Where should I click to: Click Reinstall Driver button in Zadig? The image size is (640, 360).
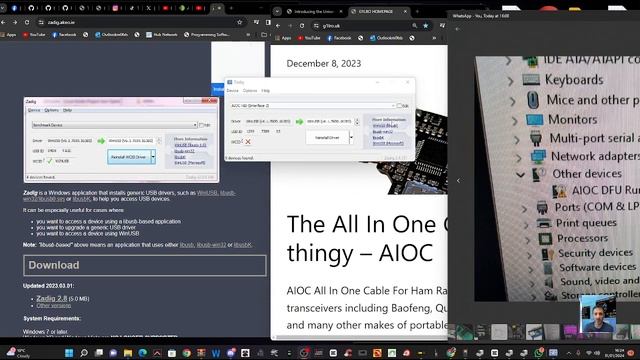pos(327,138)
